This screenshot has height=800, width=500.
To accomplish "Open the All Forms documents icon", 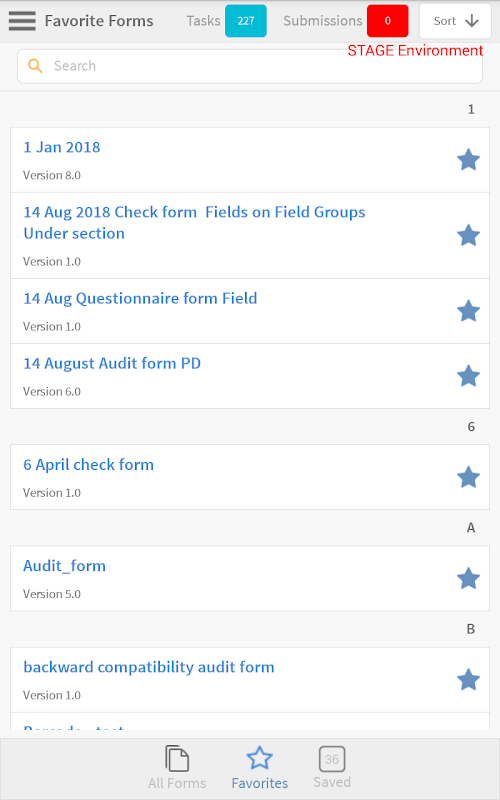I will tap(177, 758).
